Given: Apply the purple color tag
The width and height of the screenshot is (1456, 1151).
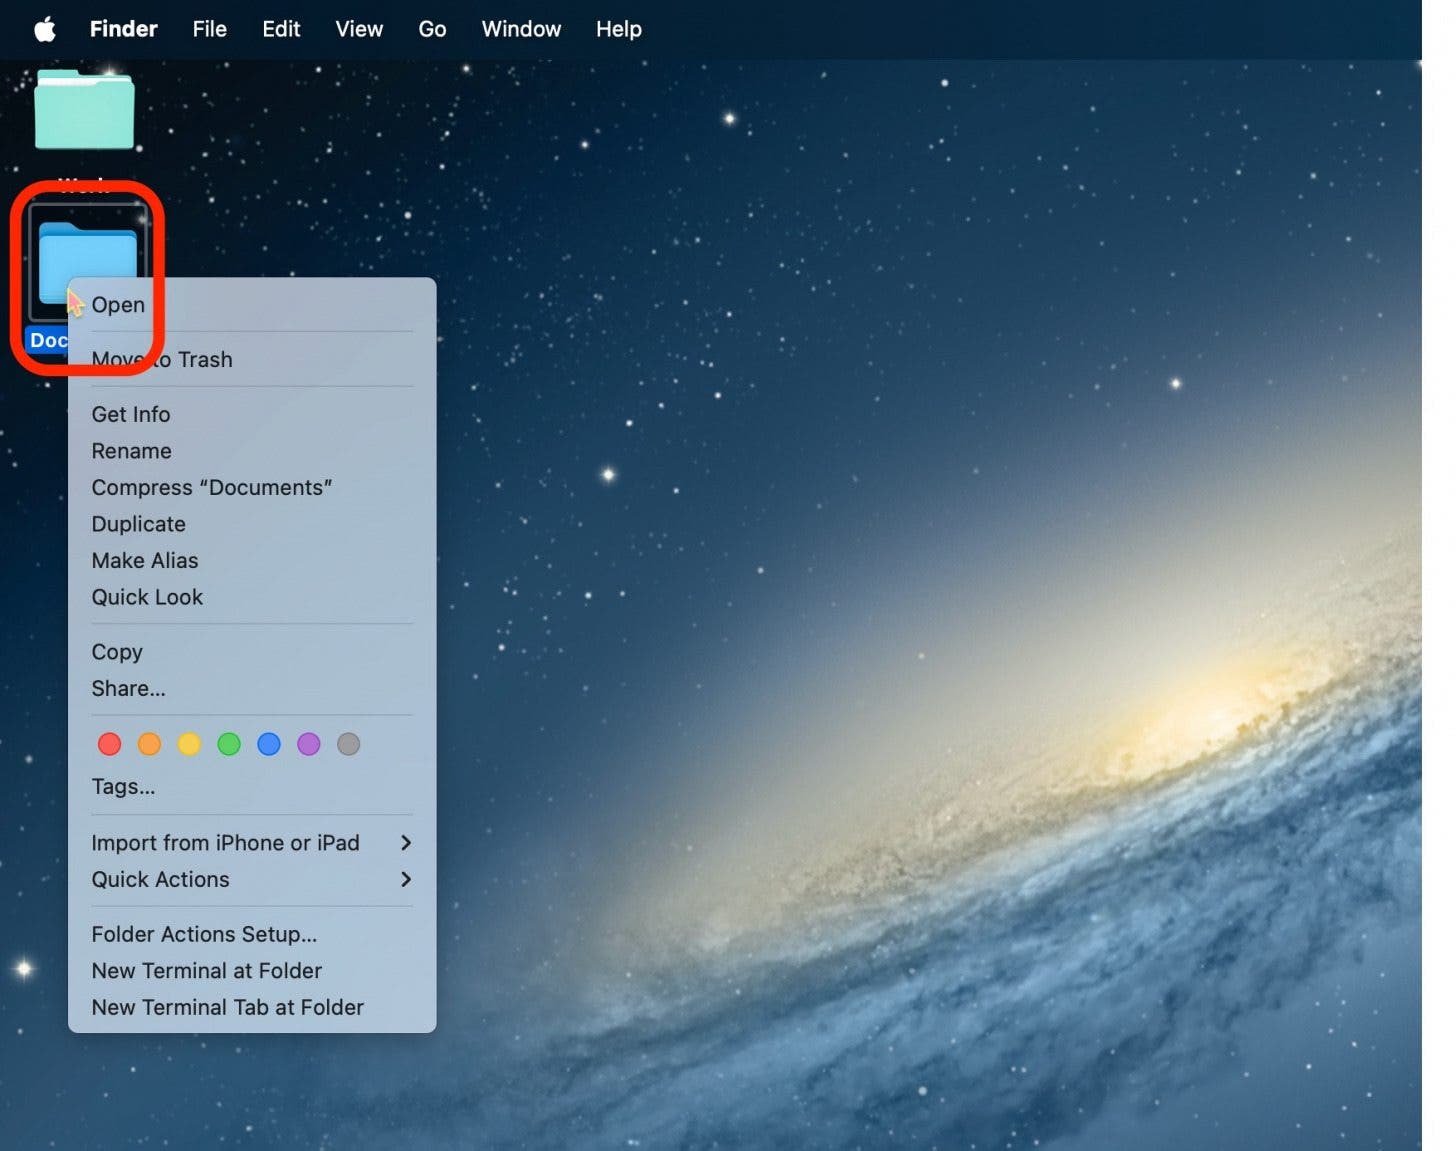Looking at the screenshot, I should click(309, 744).
